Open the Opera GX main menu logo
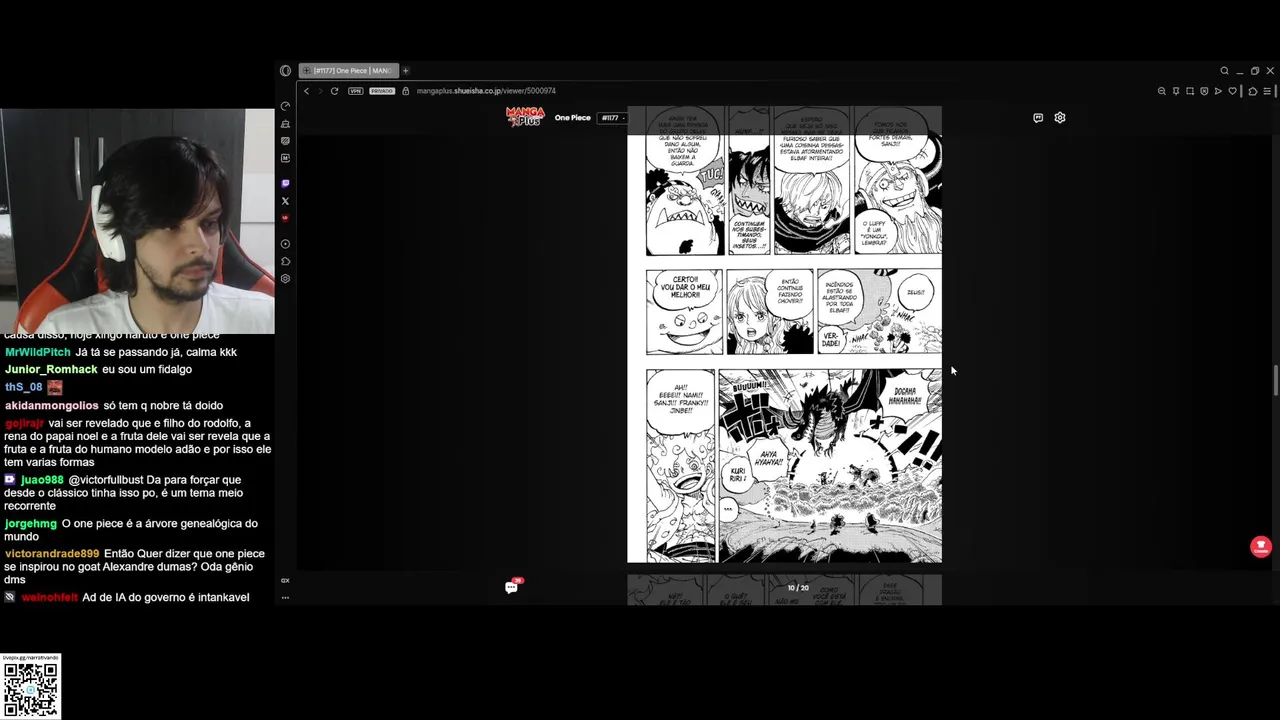The height and width of the screenshot is (720, 1280). pyautogui.click(x=285, y=71)
